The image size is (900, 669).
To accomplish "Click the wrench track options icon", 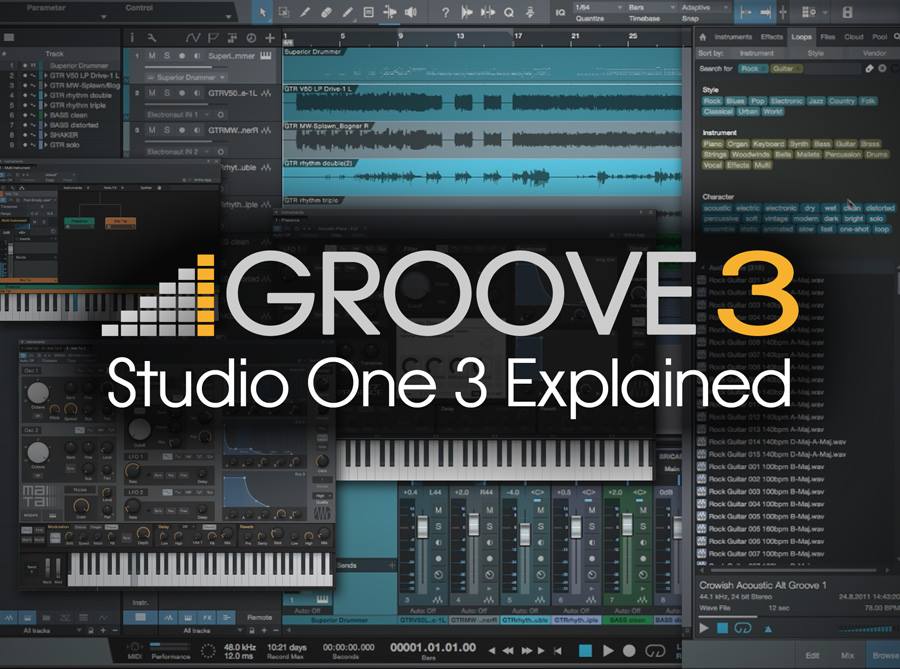I will pos(152,38).
